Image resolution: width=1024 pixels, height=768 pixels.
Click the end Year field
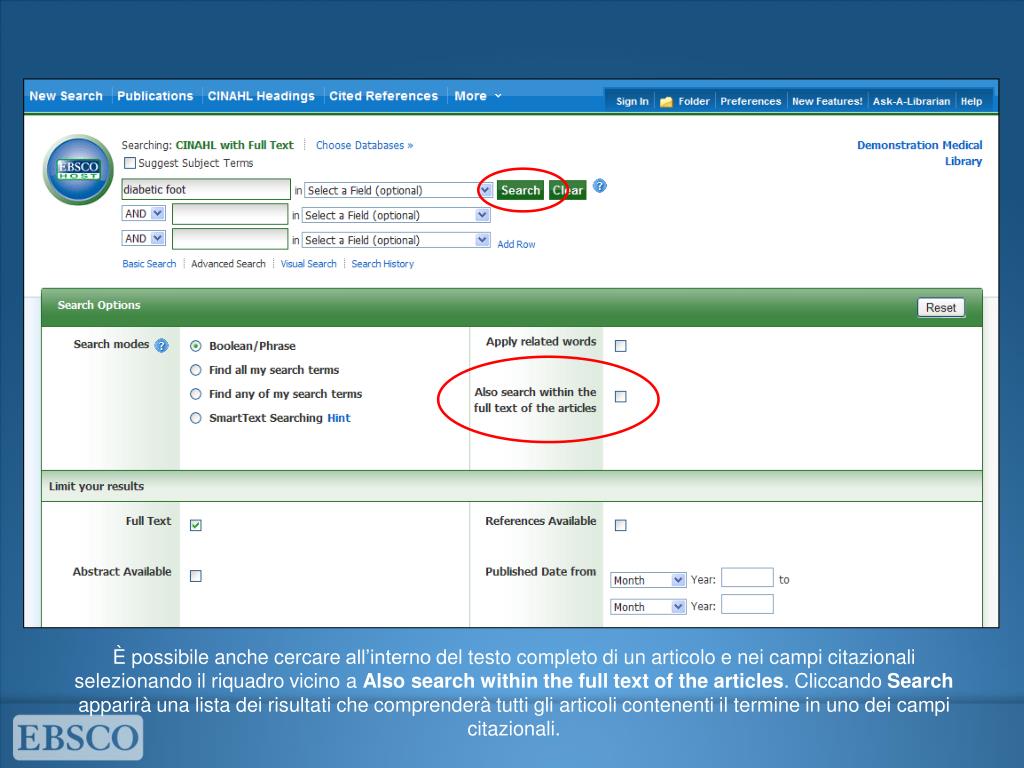pyautogui.click(x=747, y=605)
